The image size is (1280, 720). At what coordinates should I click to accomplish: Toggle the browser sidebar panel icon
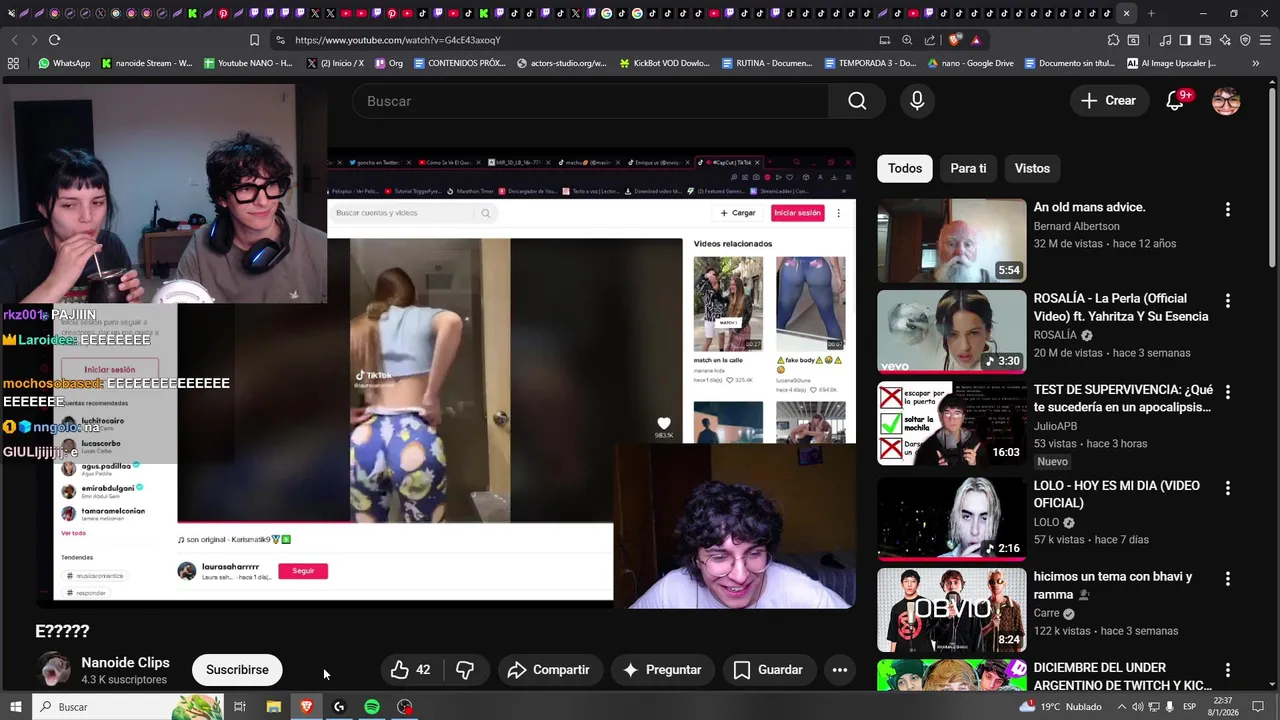click(1185, 40)
